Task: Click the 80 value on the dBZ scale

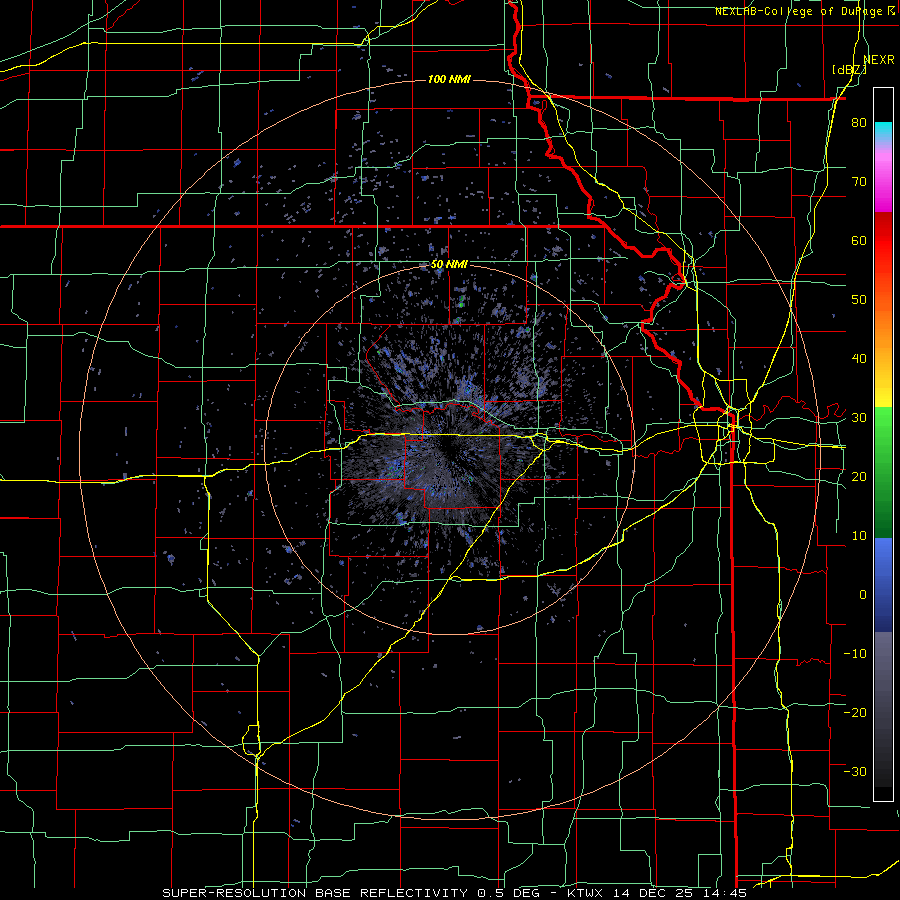Action: [x=859, y=123]
